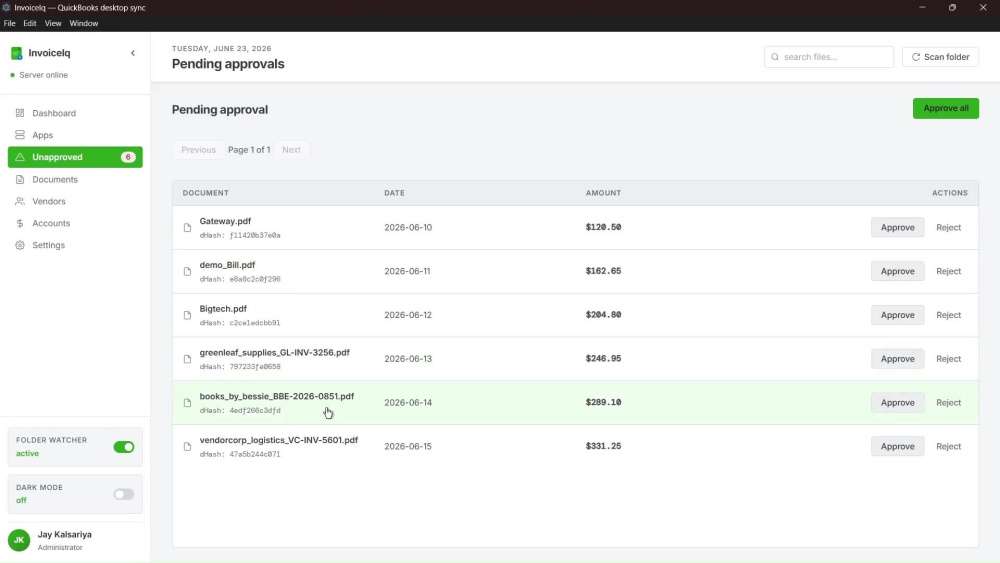Open the Window menu
The height and width of the screenshot is (563, 1000).
point(84,23)
